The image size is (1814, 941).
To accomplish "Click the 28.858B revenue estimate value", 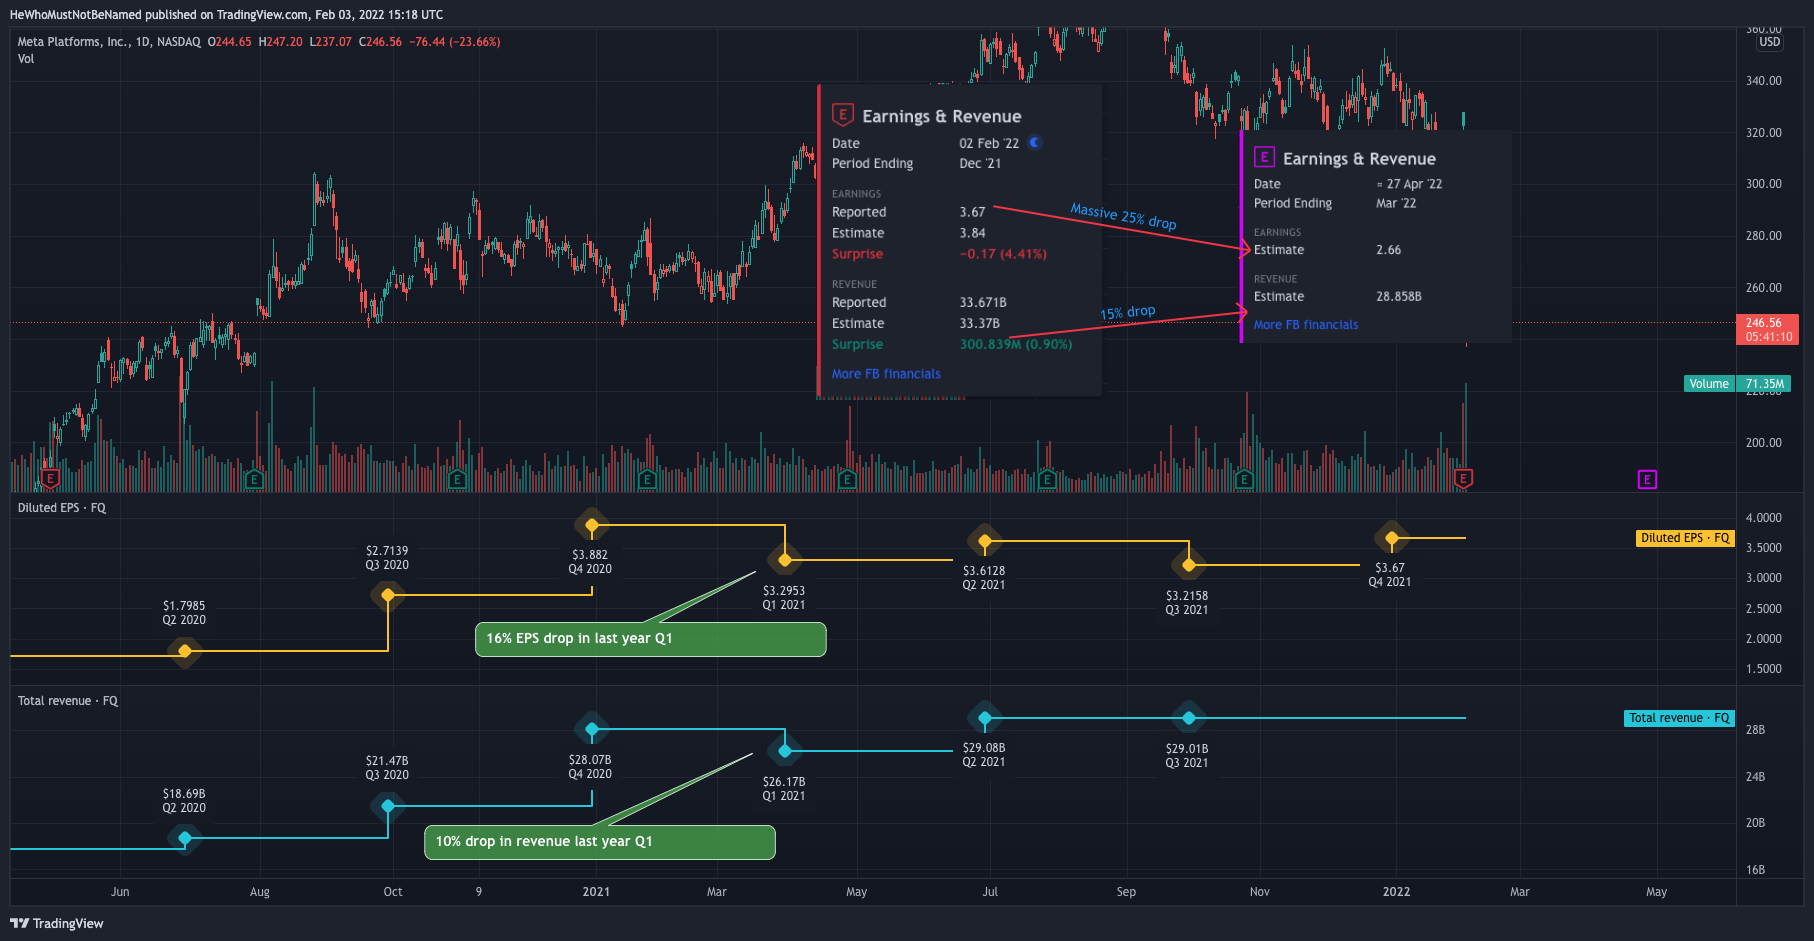I will tap(1398, 297).
